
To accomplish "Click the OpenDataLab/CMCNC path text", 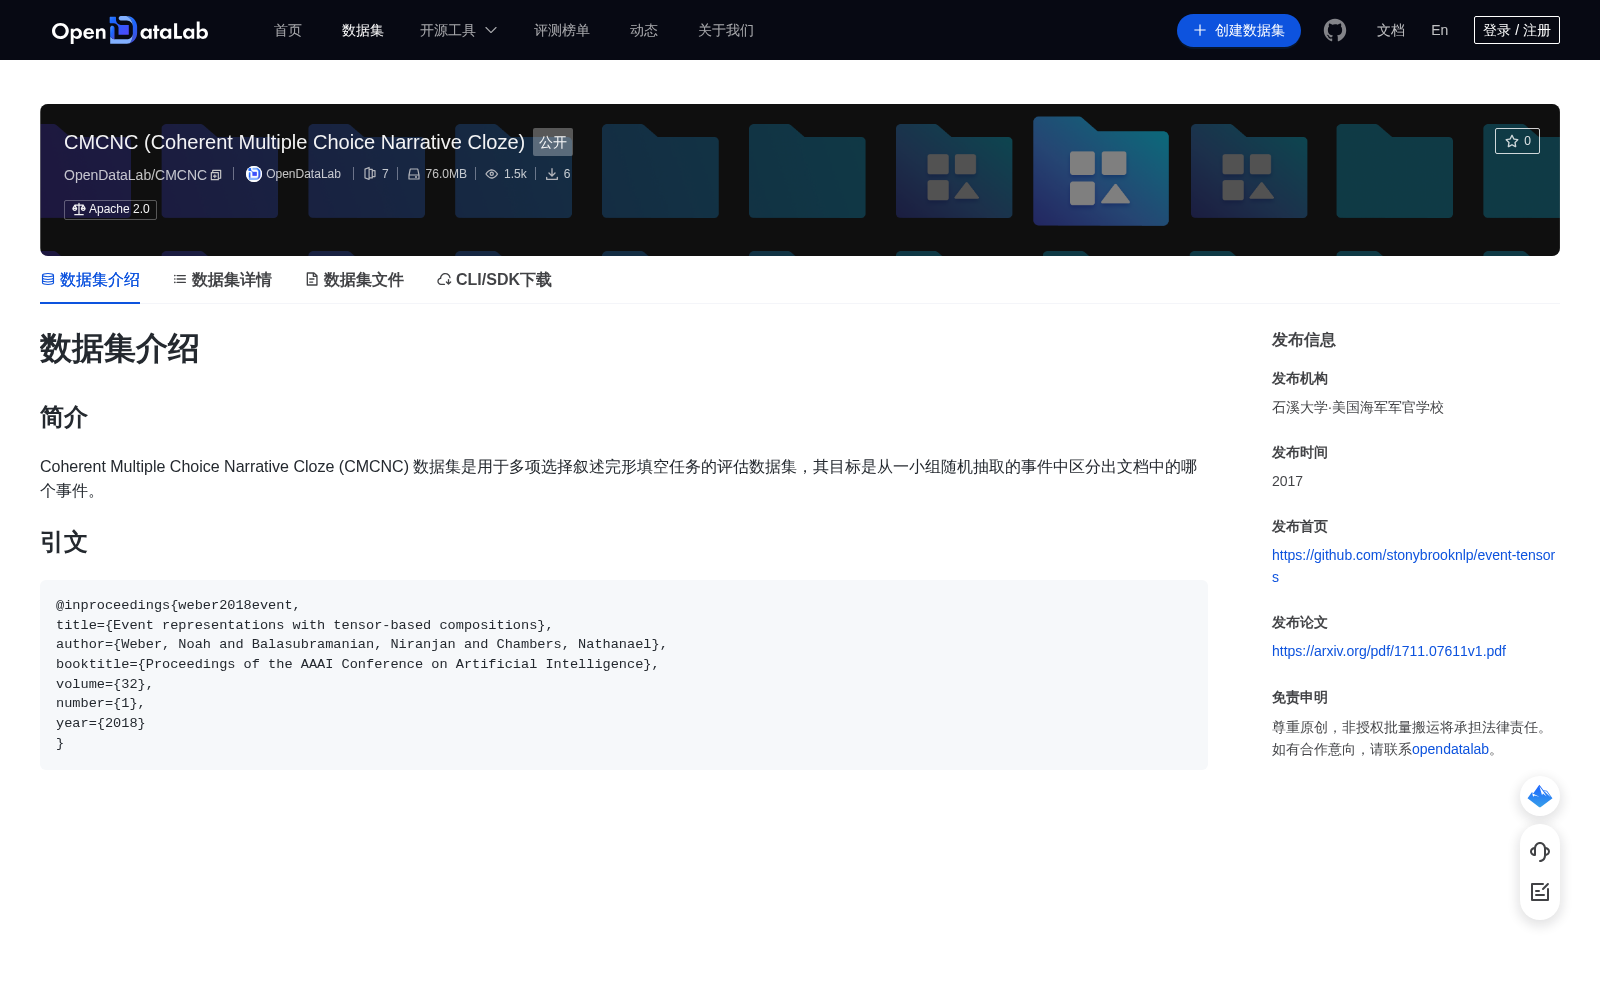I will click(x=135, y=175).
